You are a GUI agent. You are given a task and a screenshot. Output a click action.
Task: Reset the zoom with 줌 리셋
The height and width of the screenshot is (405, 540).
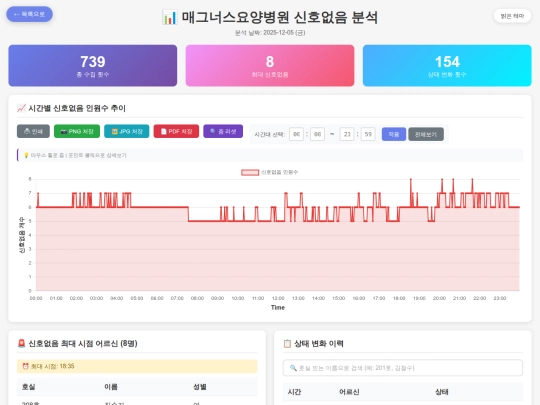point(223,131)
